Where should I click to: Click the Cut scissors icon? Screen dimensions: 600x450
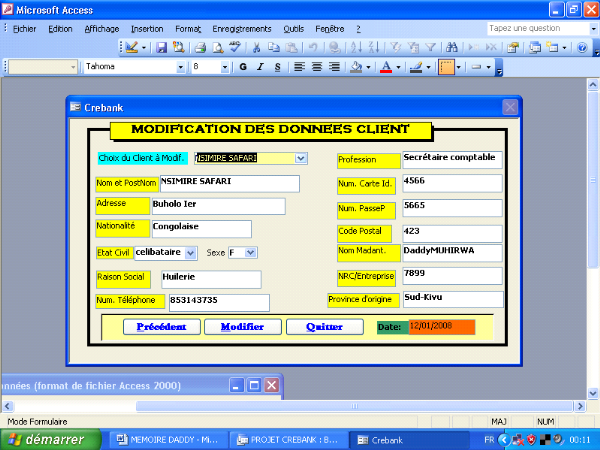pos(256,47)
